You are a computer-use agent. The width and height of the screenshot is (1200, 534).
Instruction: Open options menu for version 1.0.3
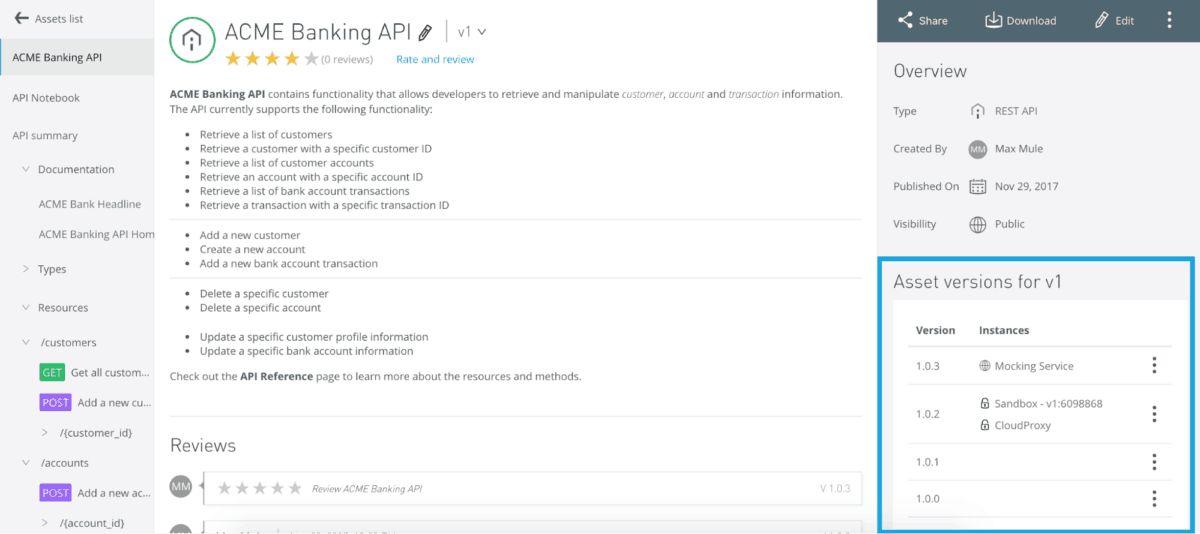click(x=1154, y=366)
